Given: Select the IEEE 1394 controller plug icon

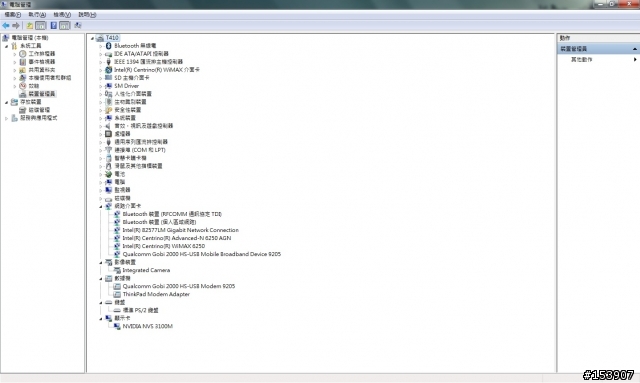Looking at the screenshot, I should click(x=109, y=62).
